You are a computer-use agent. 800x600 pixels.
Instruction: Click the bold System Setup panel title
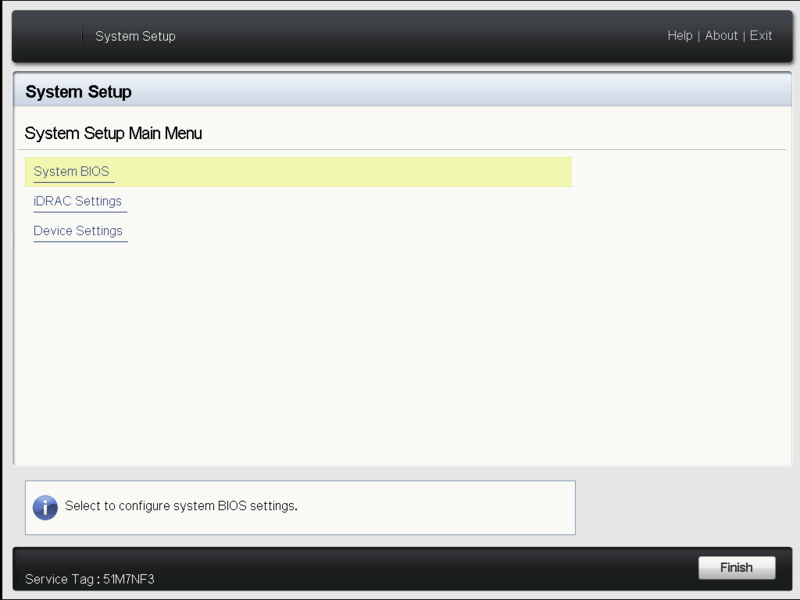click(78, 92)
